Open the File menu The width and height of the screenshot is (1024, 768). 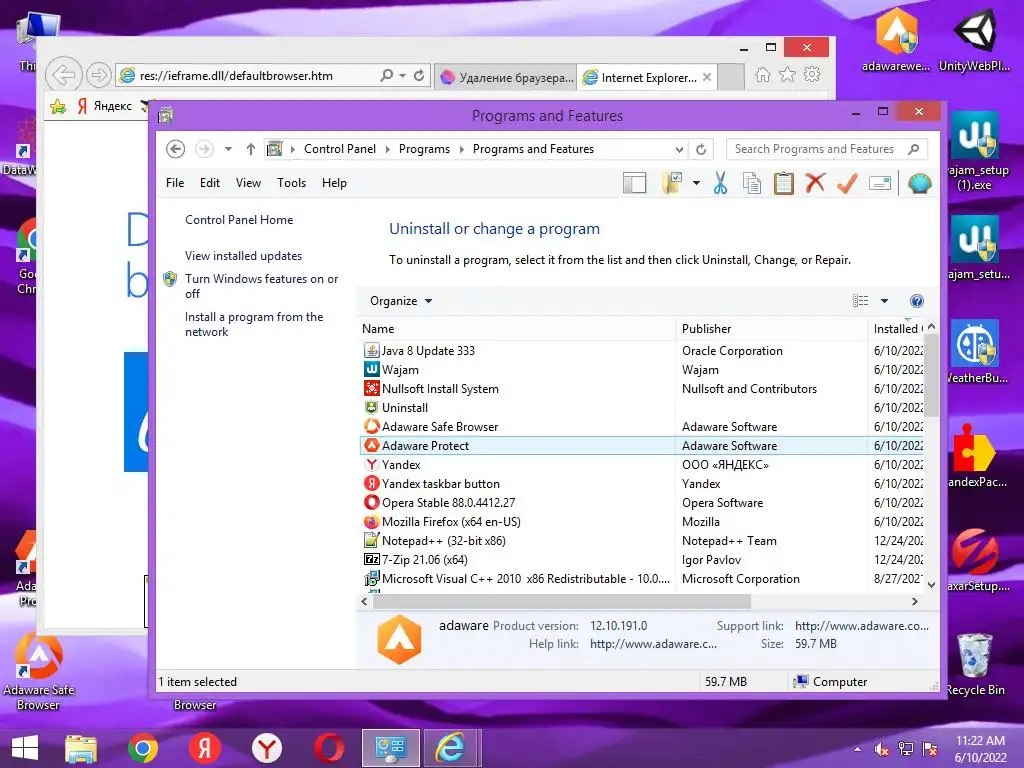(x=175, y=183)
